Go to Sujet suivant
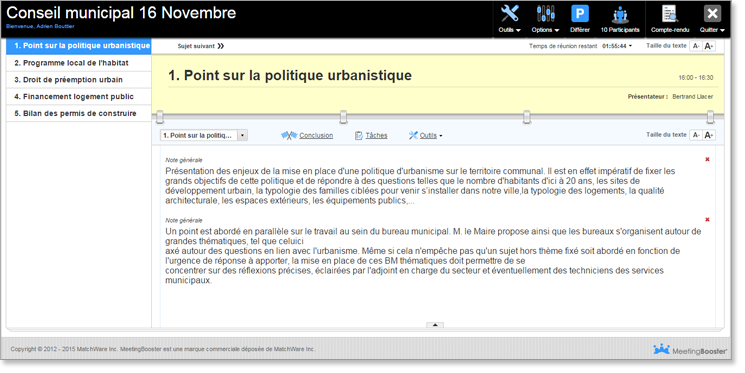 (x=201, y=46)
